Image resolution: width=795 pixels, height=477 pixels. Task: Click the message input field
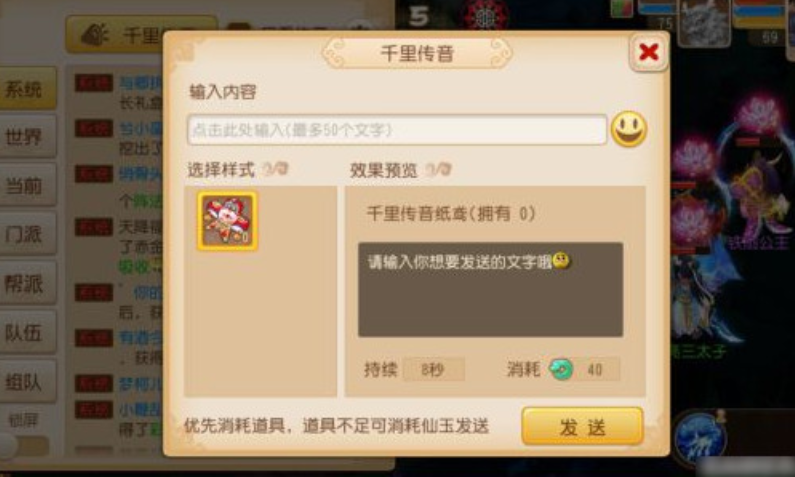pyautogui.click(x=397, y=130)
